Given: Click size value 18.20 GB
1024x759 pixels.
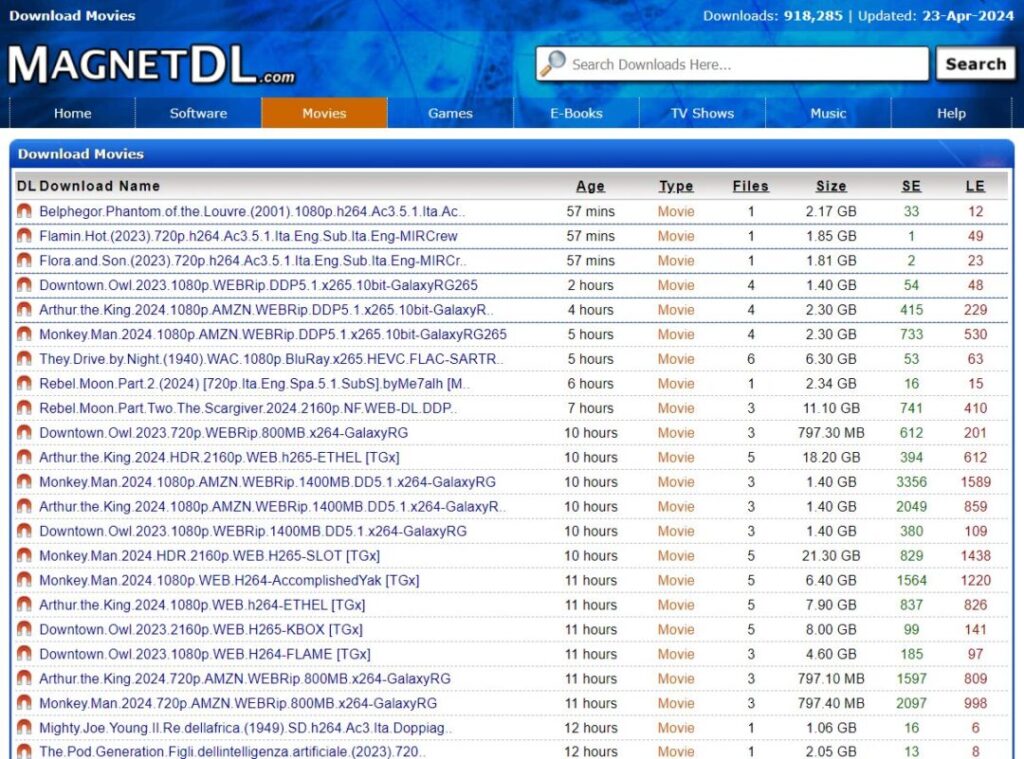Looking at the screenshot, I should pyautogui.click(x=831, y=457).
